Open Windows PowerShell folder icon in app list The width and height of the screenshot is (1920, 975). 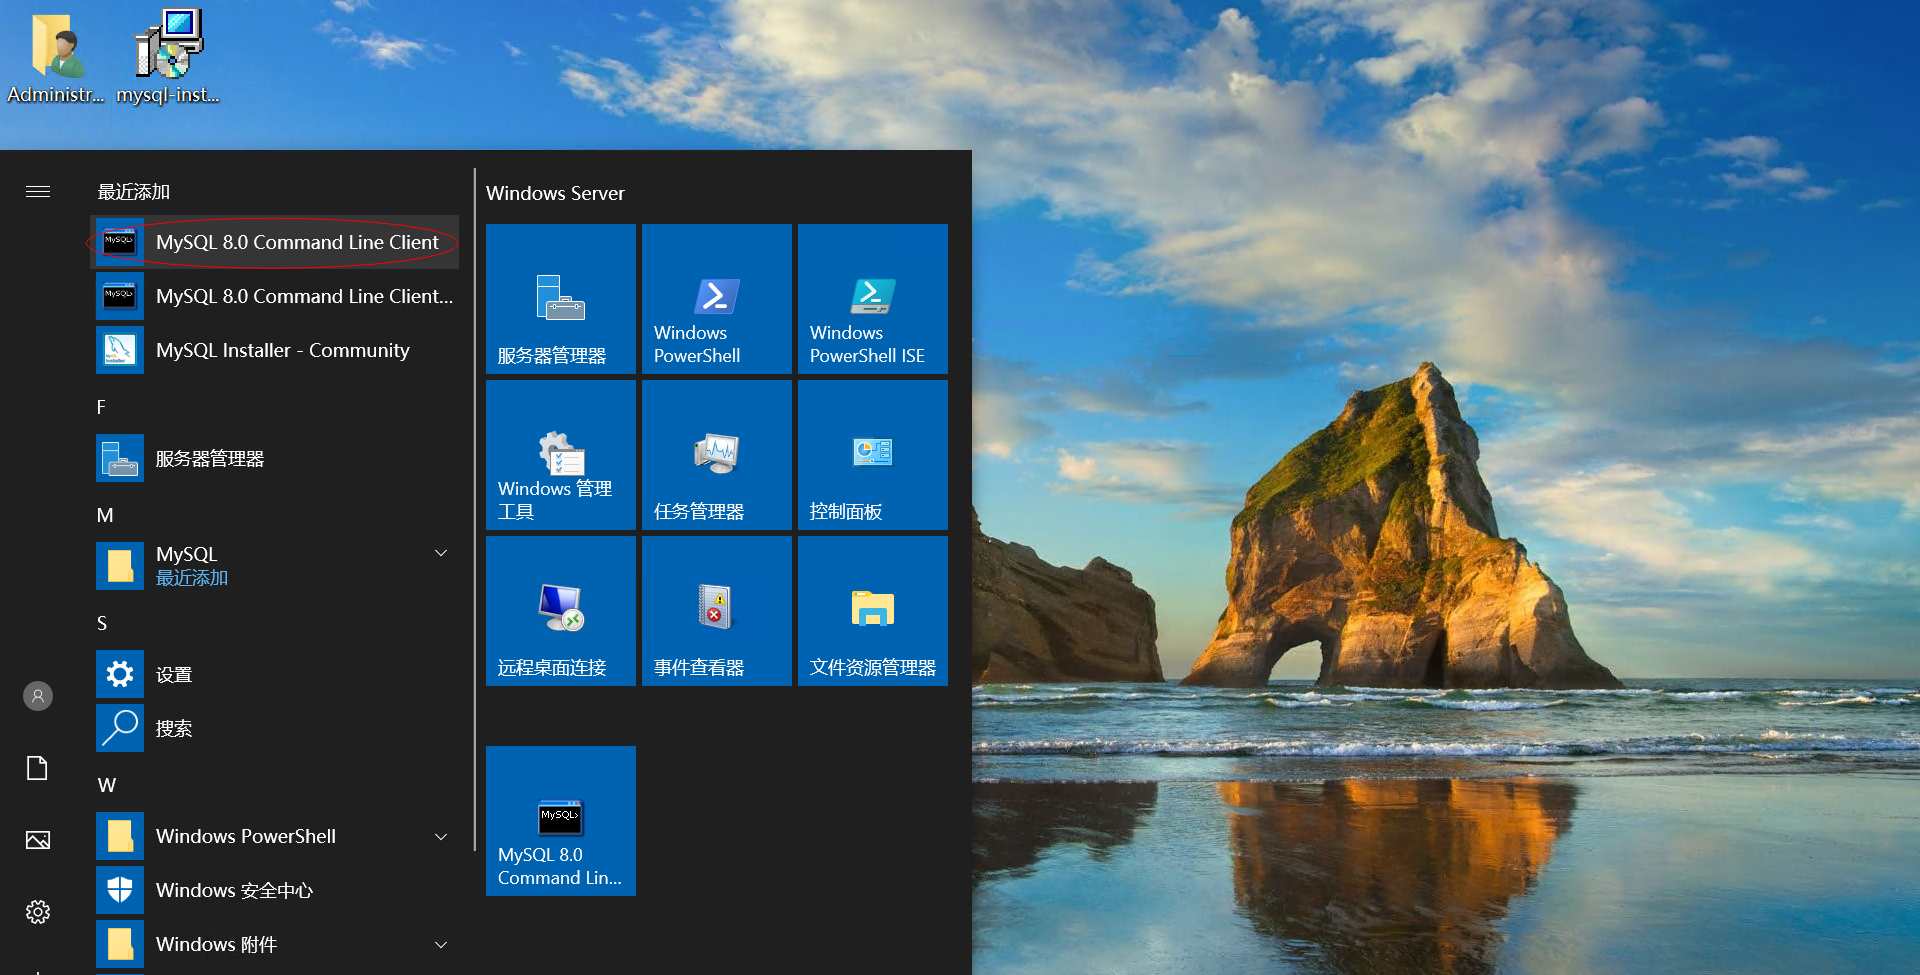tap(120, 836)
